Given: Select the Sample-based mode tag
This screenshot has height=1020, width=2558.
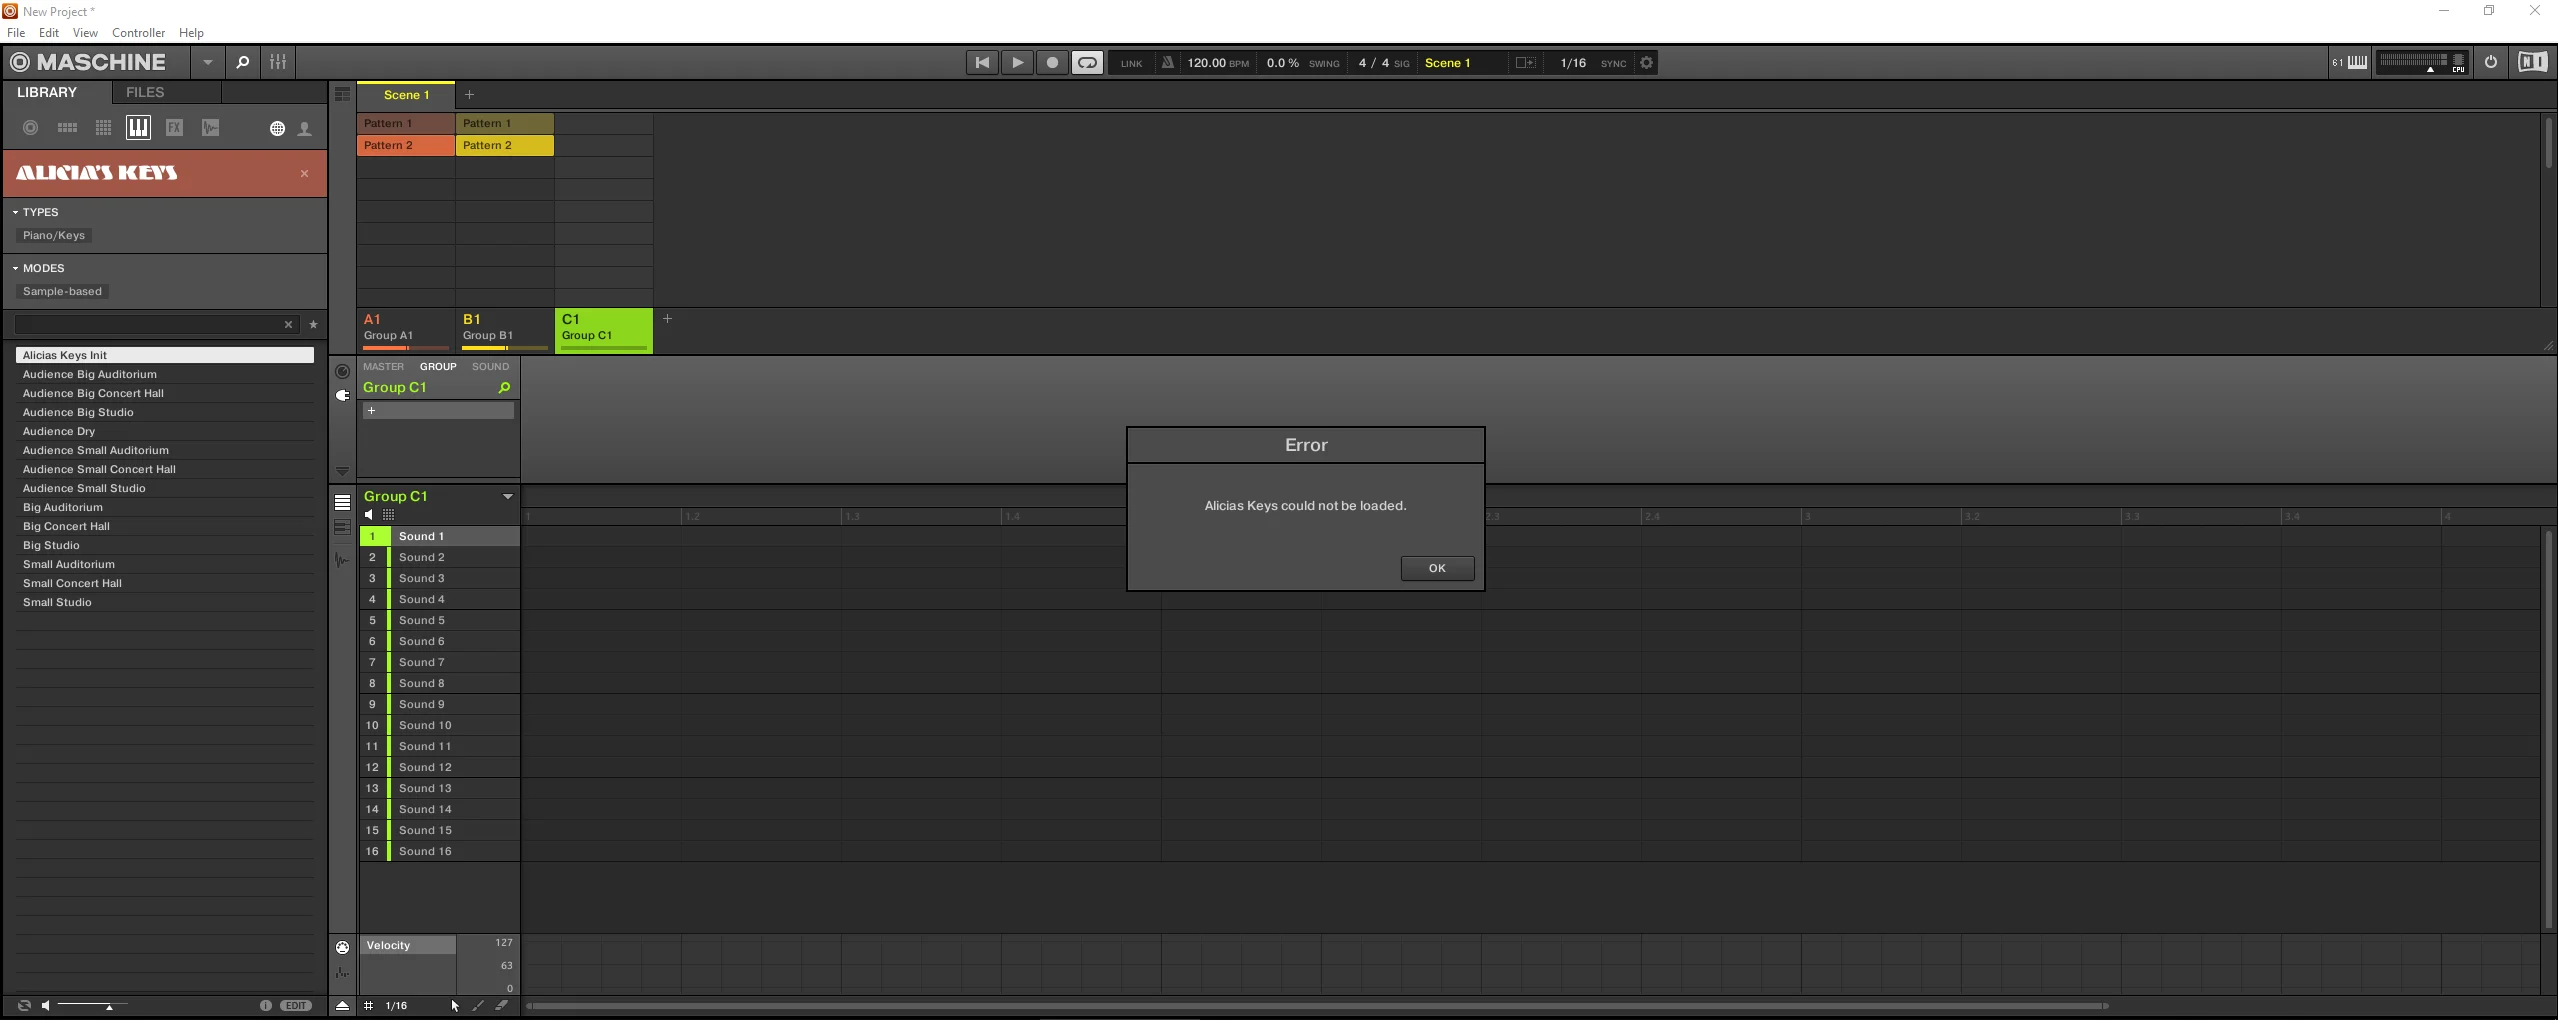Looking at the screenshot, I should coord(62,292).
